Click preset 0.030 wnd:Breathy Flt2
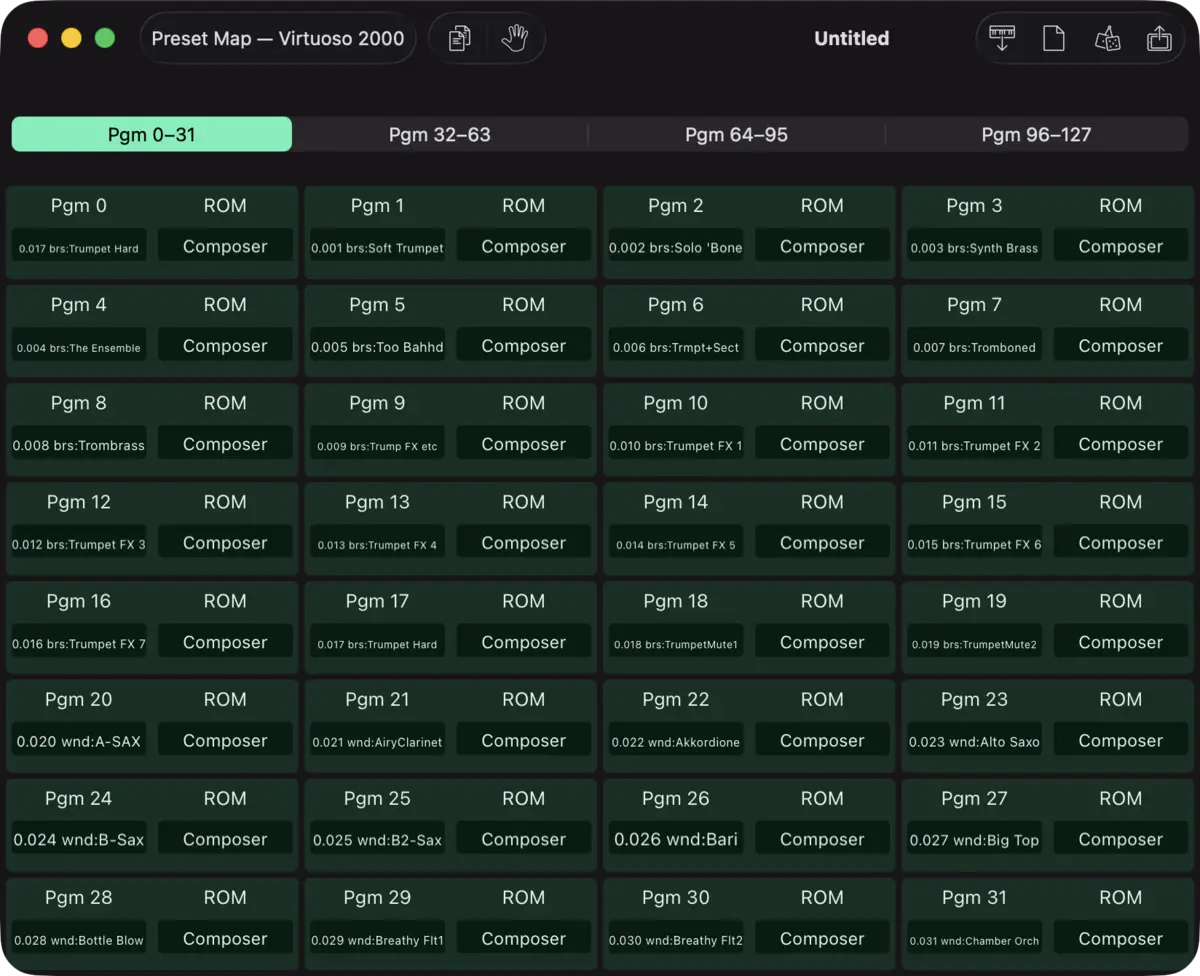The height and width of the screenshot is (976, 1200). [x=676, y=939]
